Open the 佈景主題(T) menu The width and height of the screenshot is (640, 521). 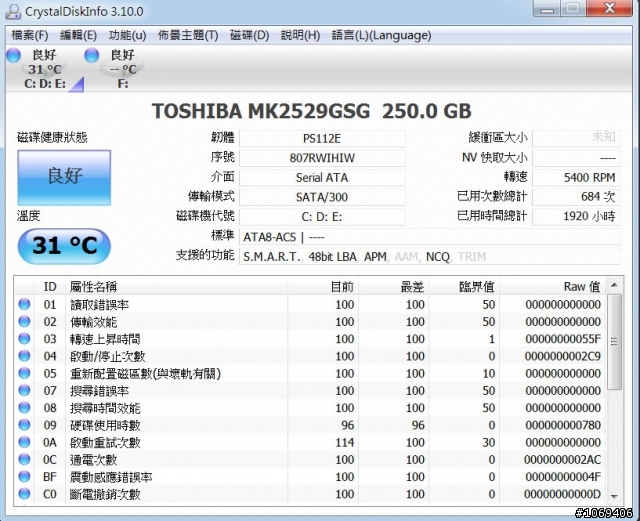[188, 36]
